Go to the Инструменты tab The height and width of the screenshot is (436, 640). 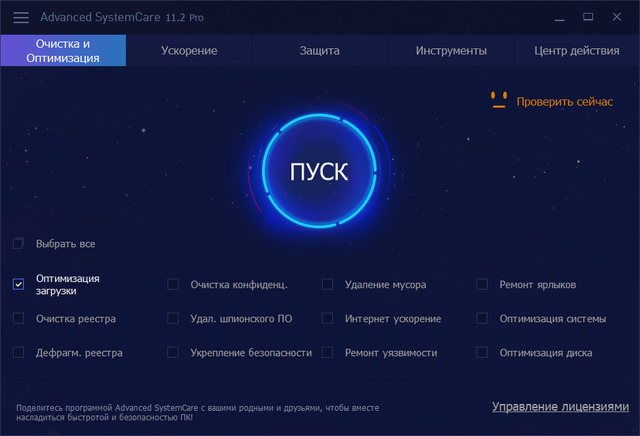coord(451,51)
